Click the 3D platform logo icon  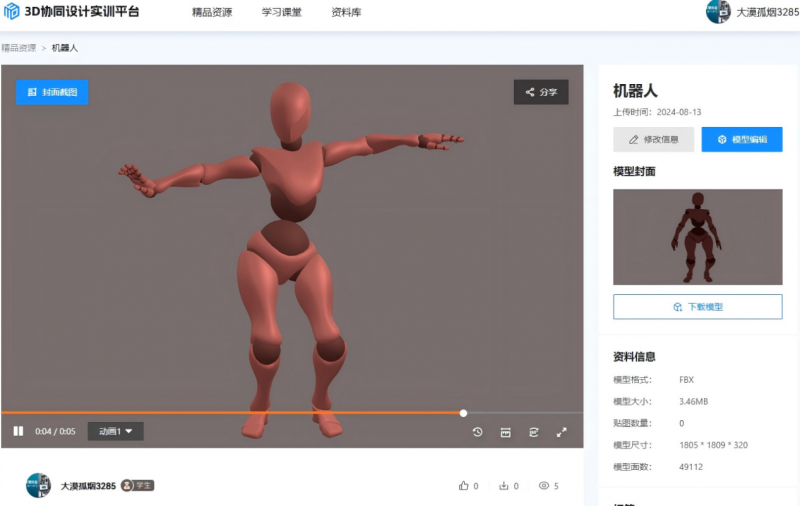tap(12, 13)
